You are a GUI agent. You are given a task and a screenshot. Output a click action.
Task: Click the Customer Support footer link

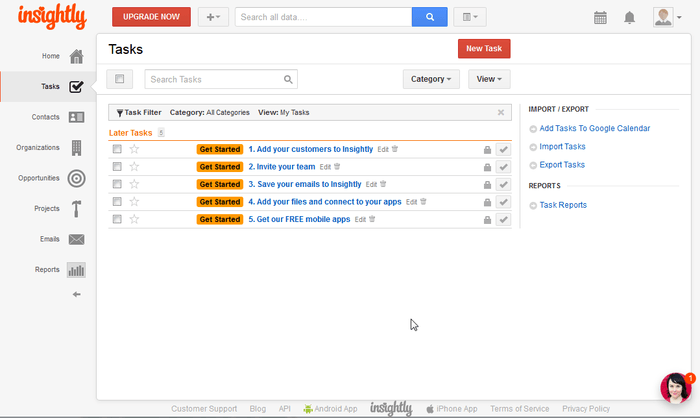[x=204, y=409]
